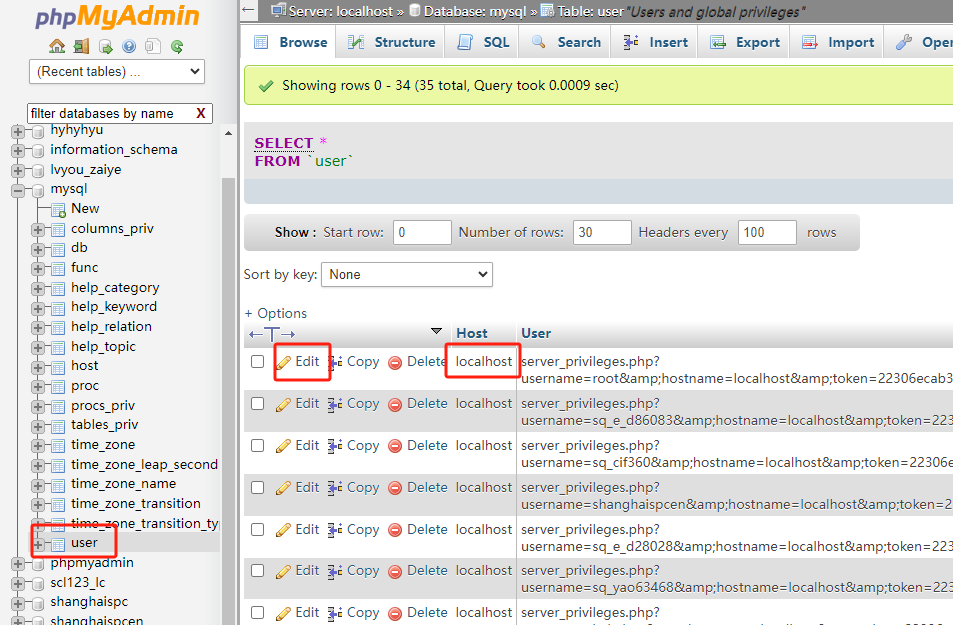Click the log out door icon
953x625 pixels.
[x=81, y=46]
